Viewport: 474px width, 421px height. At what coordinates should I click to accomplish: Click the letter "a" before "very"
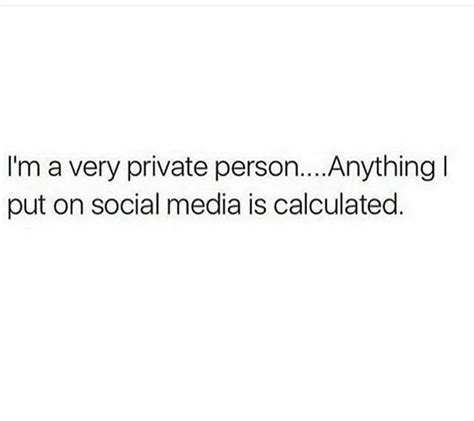[55, 170]
